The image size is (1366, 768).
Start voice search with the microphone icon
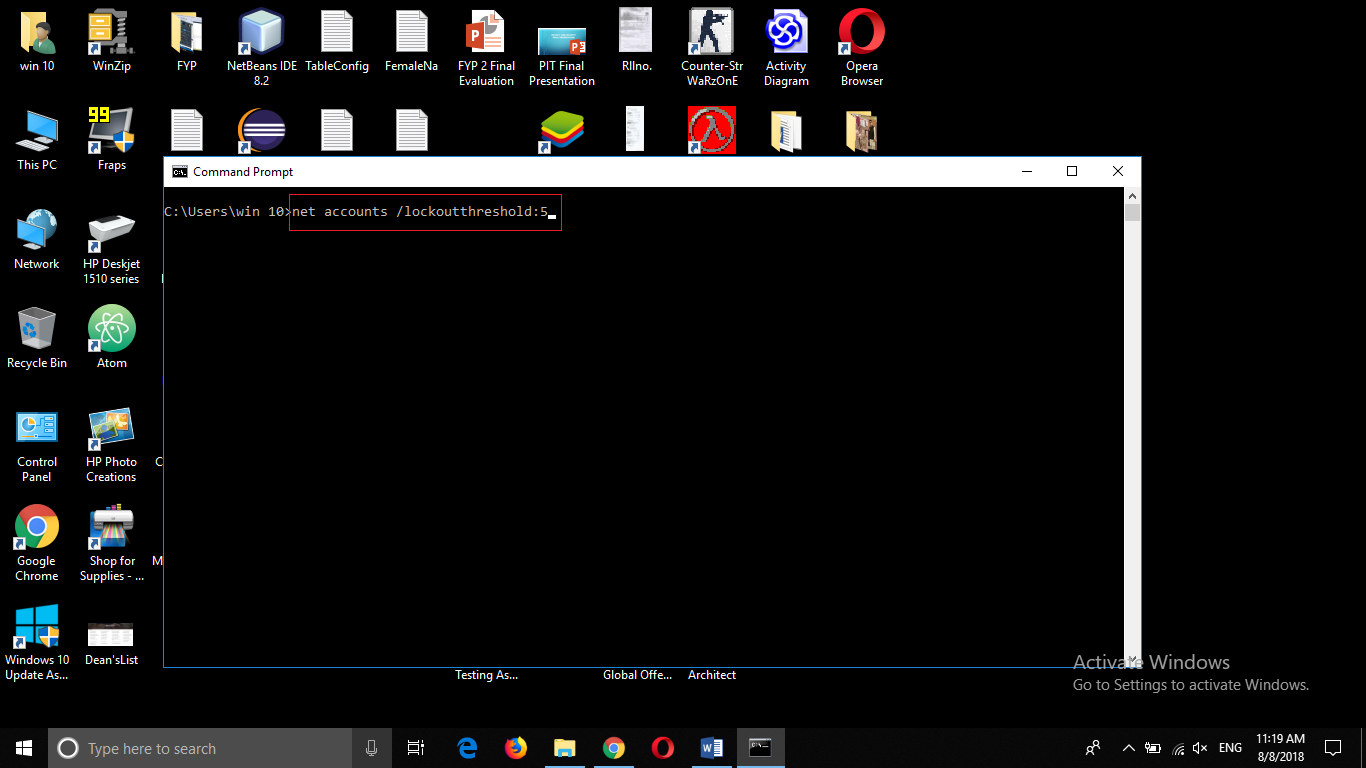(371, 747)
